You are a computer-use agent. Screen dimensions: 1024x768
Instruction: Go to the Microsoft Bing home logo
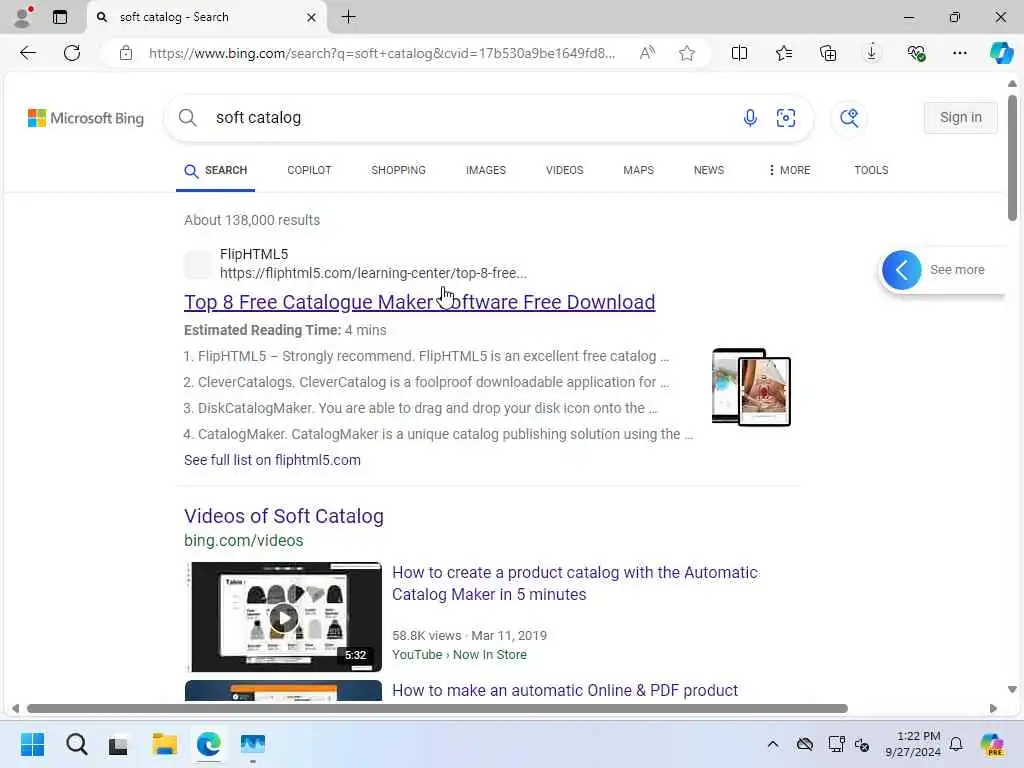[86, 118]
